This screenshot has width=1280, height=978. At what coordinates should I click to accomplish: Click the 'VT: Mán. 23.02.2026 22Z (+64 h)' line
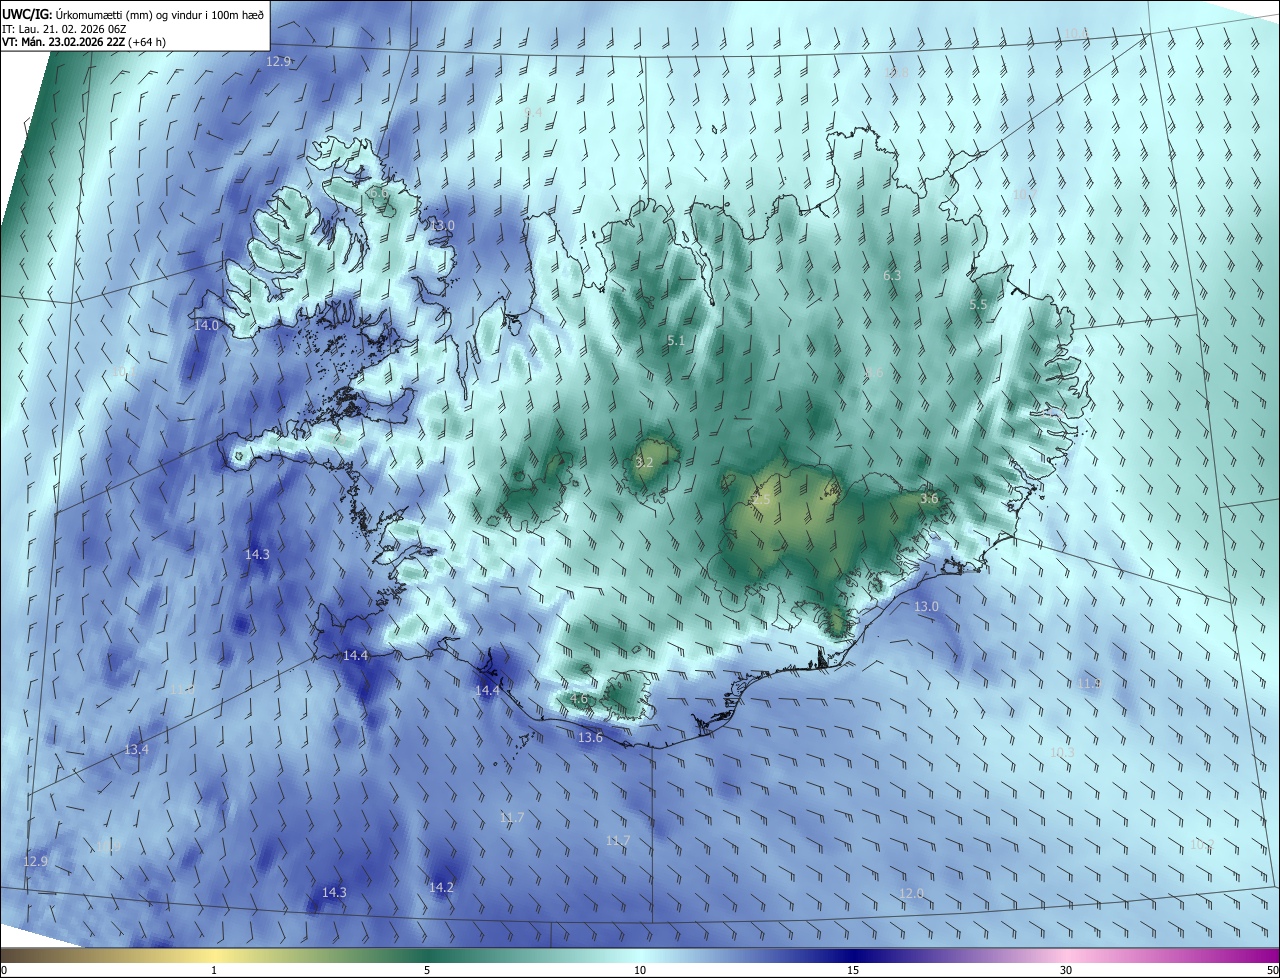pos(85,42)
